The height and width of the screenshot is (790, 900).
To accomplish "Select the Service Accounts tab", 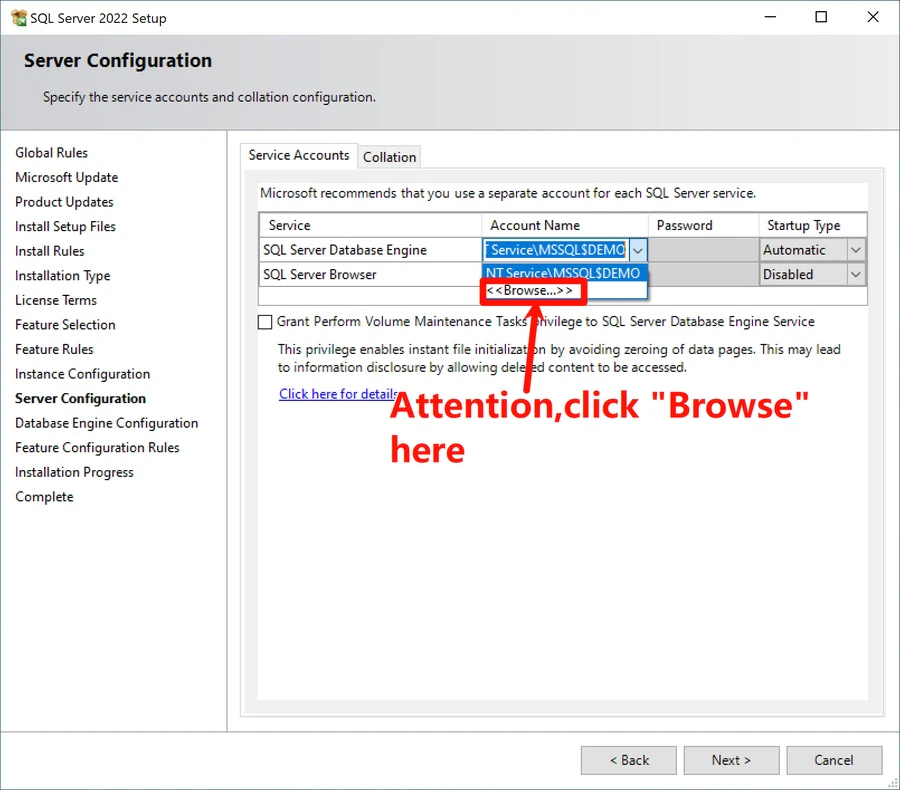I will [x=298, y=155].
